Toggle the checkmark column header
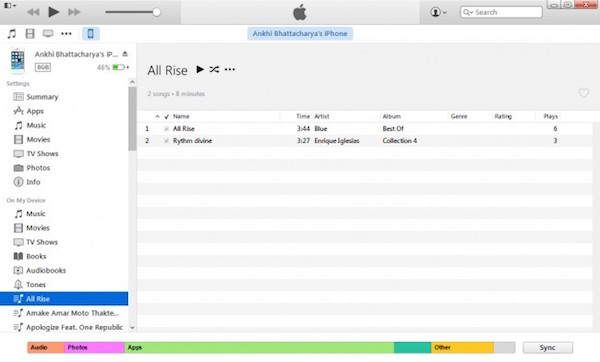Viewport: 600px width, 362px height. 166,116
